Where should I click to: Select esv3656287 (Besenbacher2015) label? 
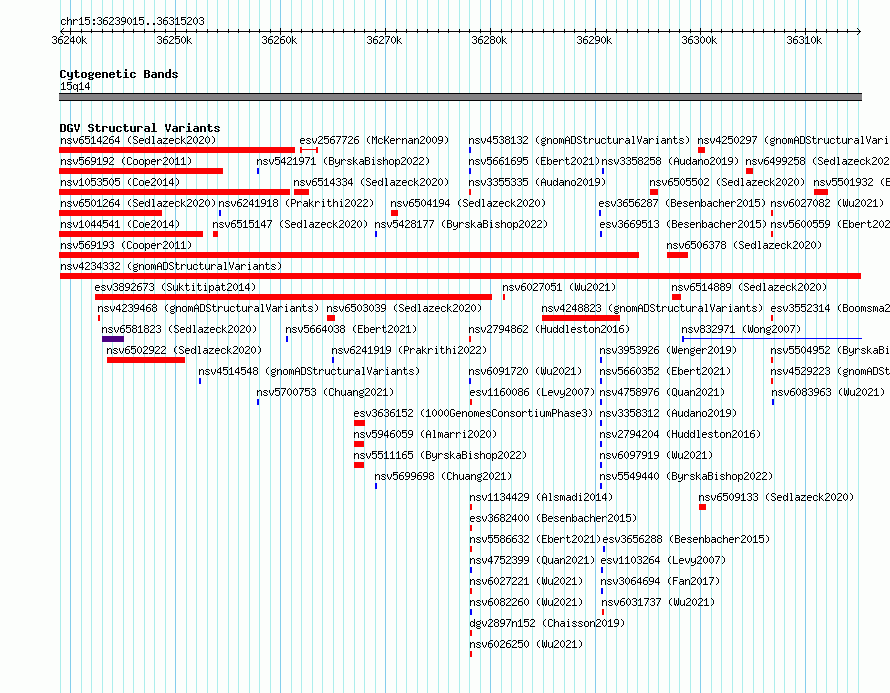682,203
